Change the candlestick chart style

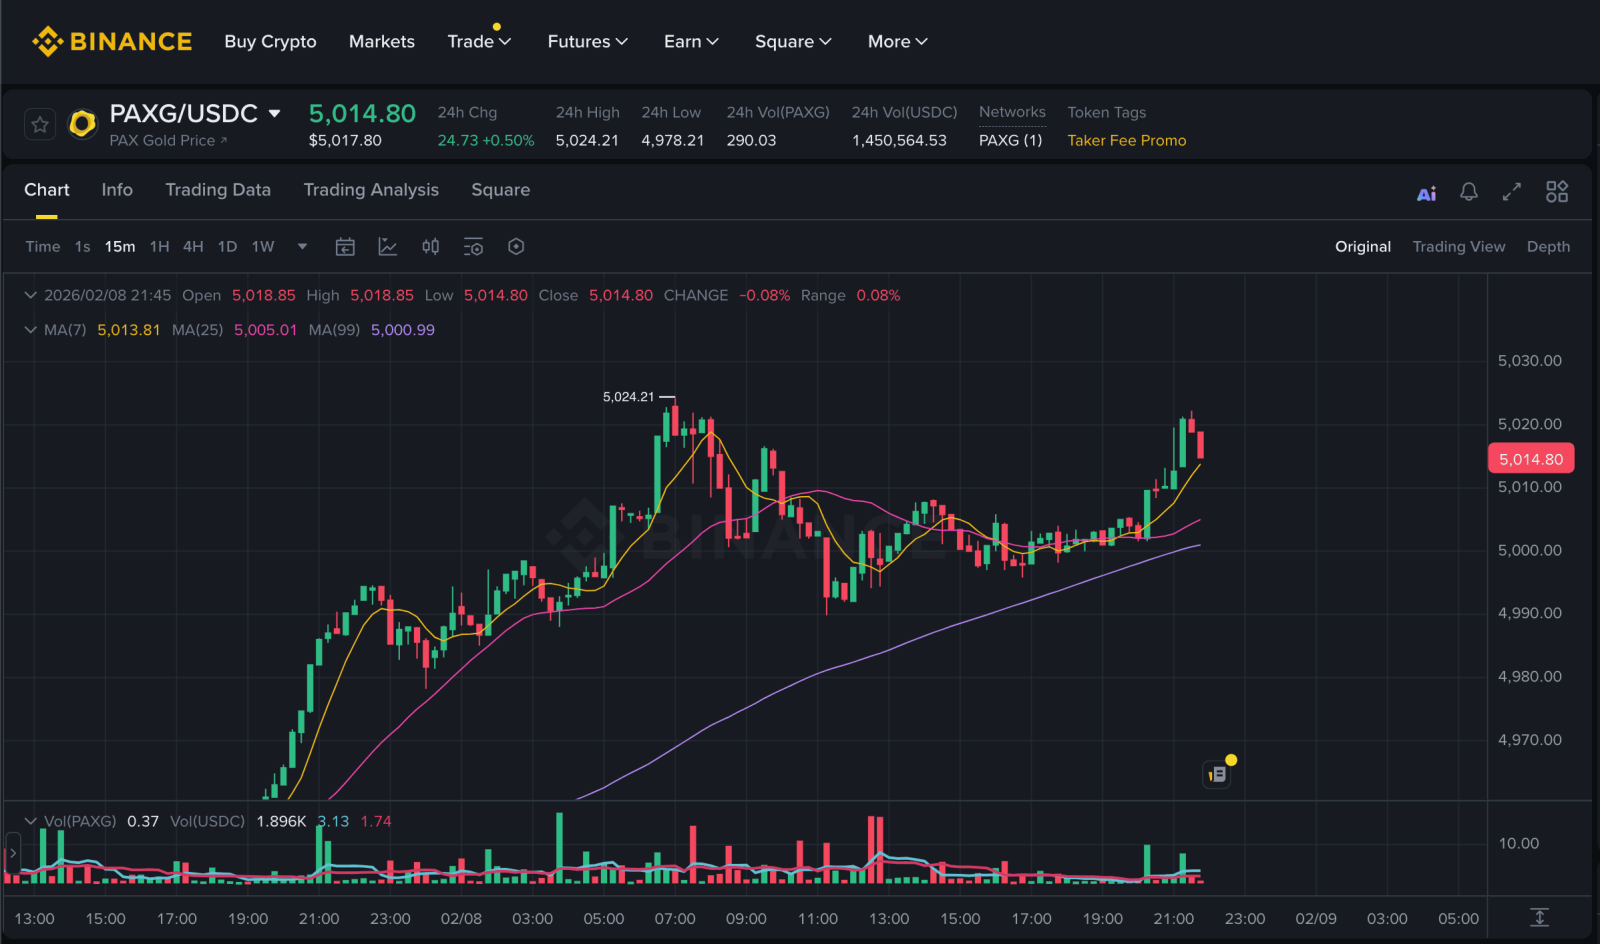click(x=430, y=247)
